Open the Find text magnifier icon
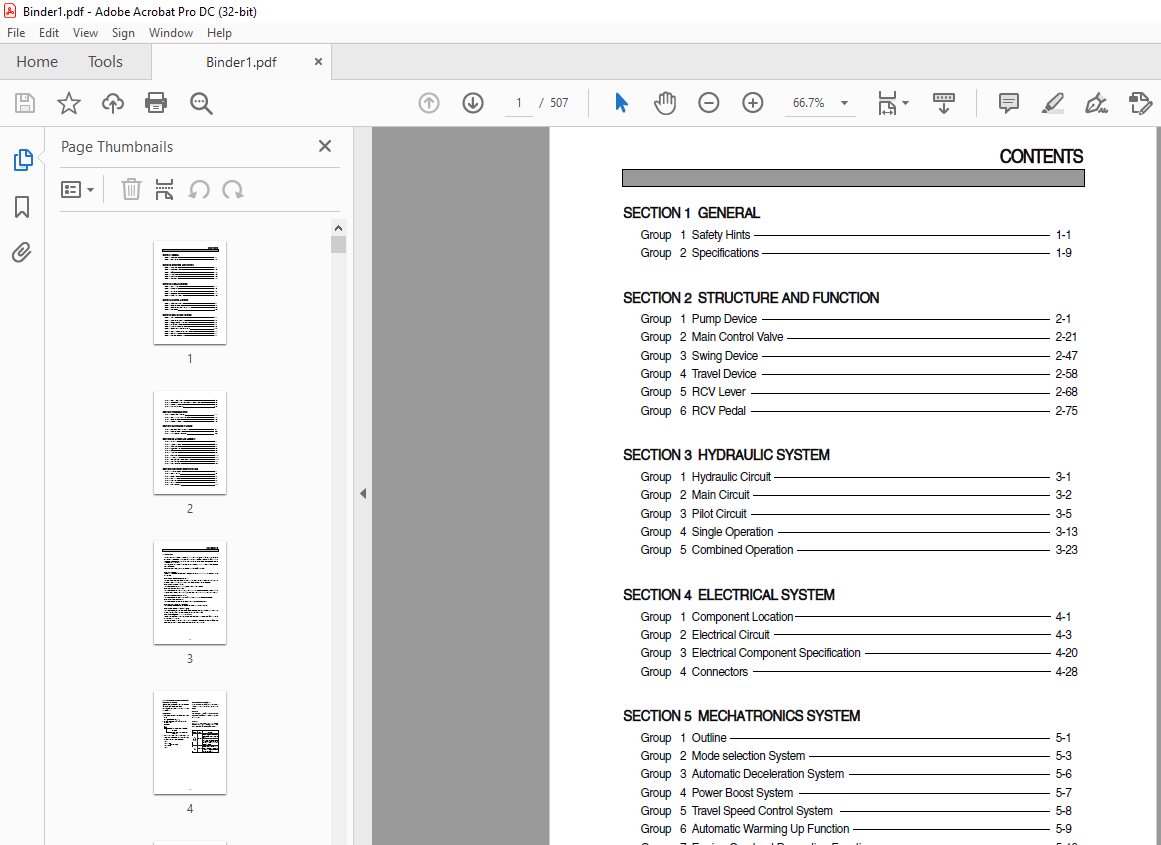This screenshot has width=1161, height=845. pos(201,103)
